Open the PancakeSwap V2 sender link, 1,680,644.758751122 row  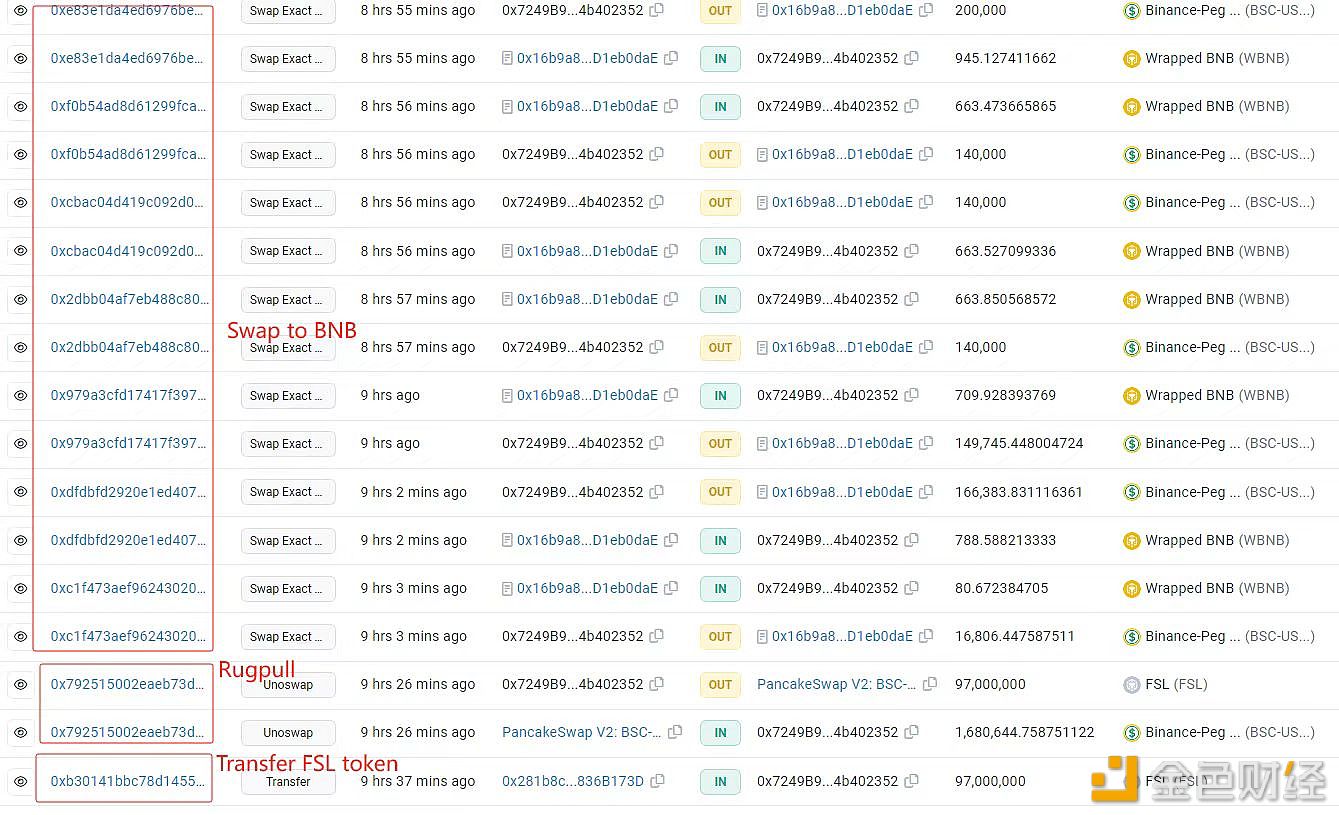pyautogui.click(x=581, y=733)
